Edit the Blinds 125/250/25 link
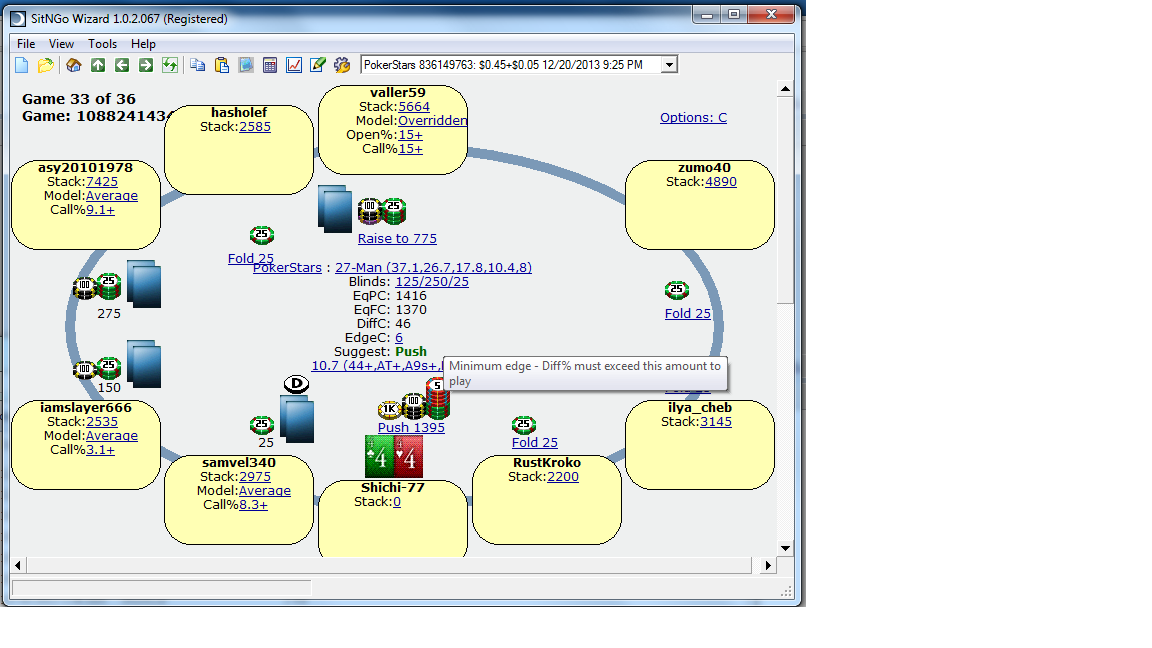The height and width of the screenshot is (648, 1152). coord(432,282)
